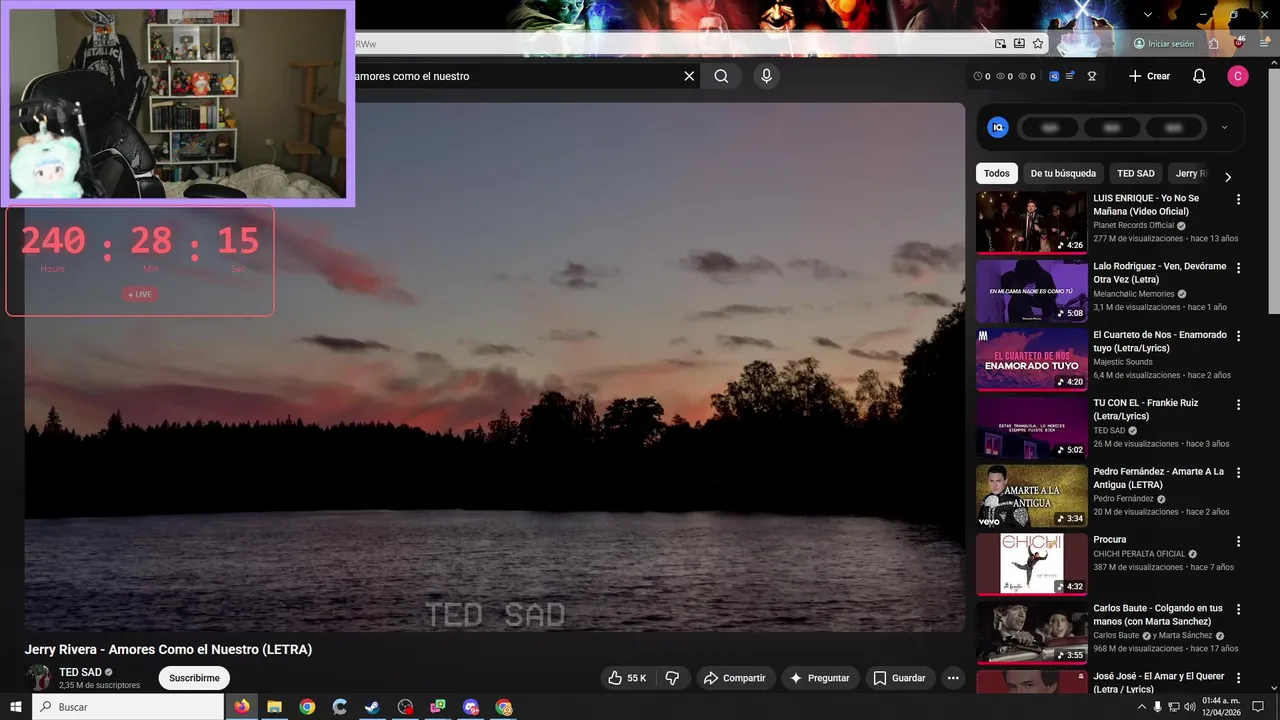Open the TED SAD channel avatar
This screenshot has width=1280, height=720.
(x=38, y=677)
